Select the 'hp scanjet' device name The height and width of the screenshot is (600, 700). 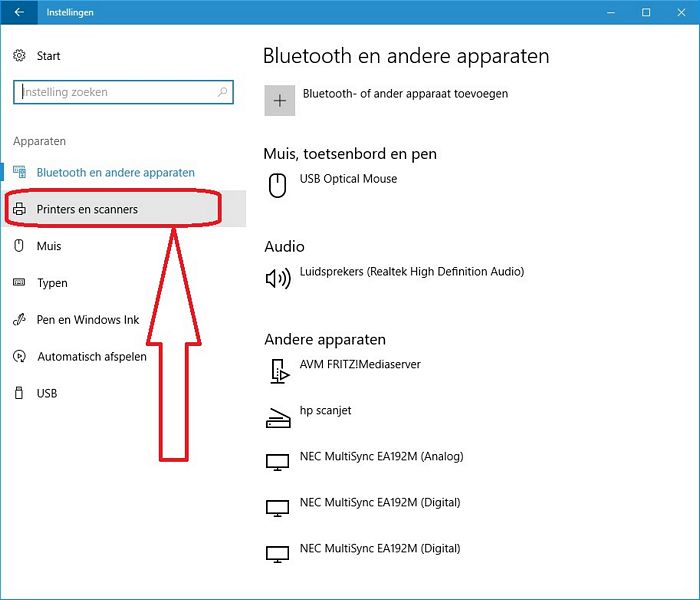coord(325,411)
